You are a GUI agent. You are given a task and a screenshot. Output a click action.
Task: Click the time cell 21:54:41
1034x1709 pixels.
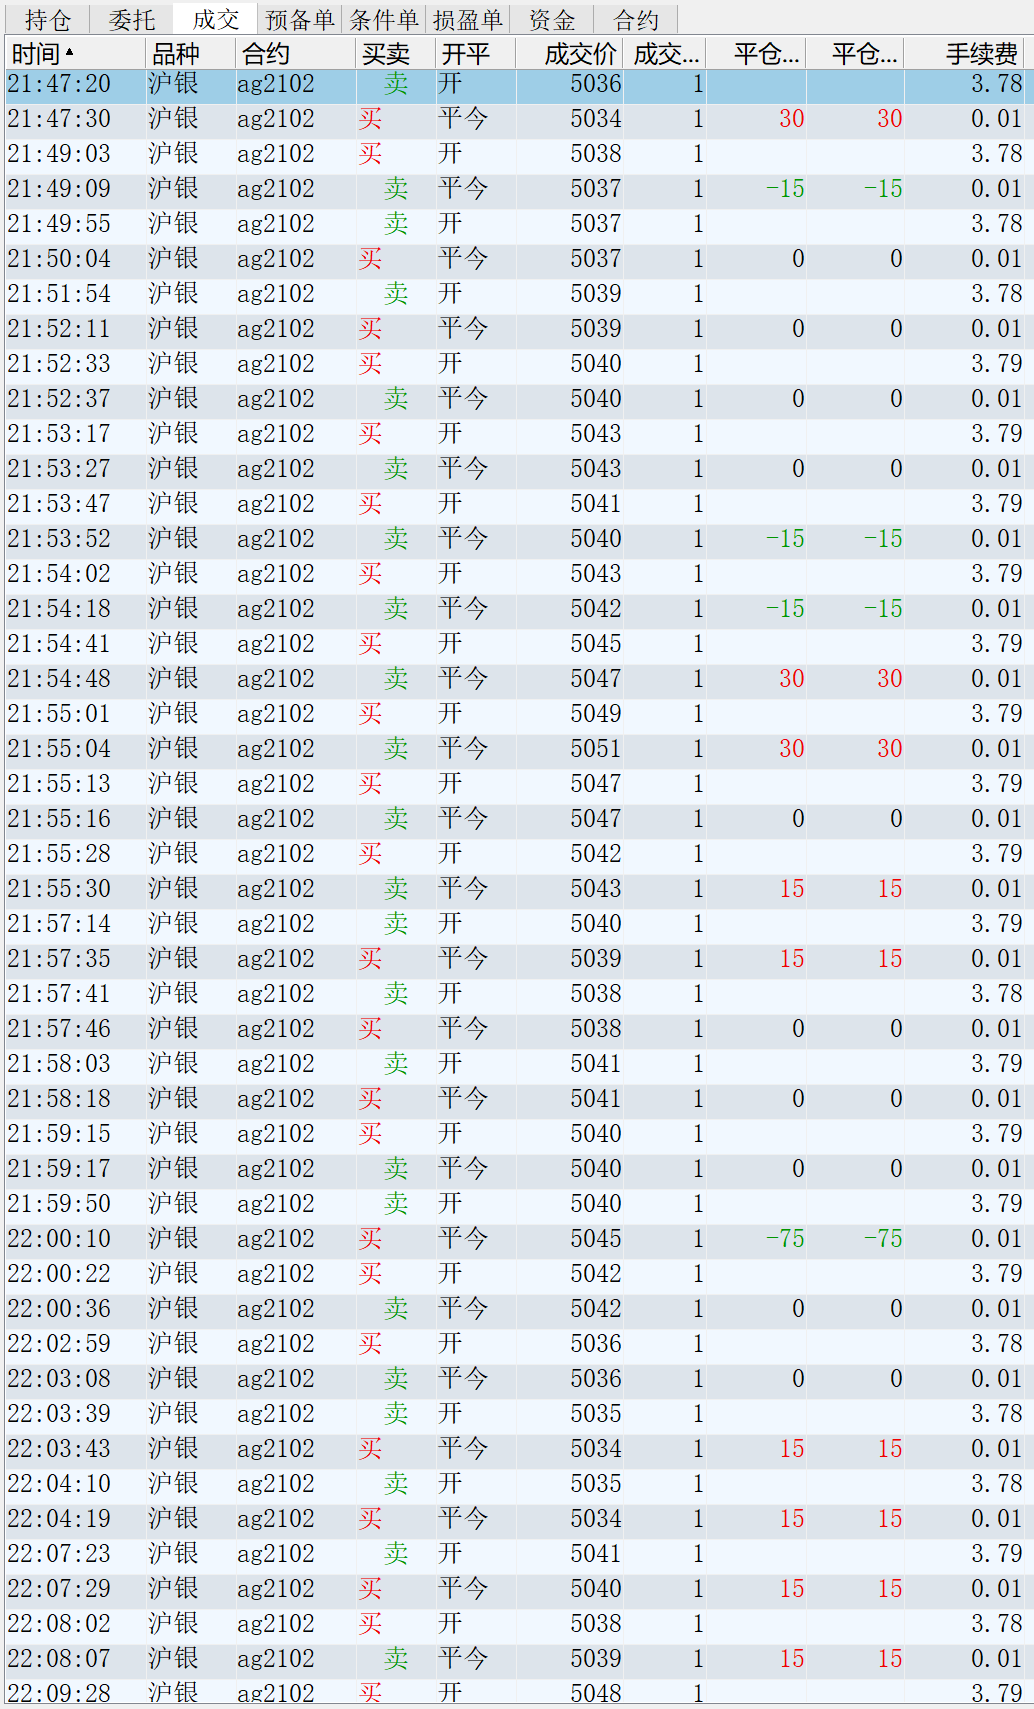pos(59,644)
